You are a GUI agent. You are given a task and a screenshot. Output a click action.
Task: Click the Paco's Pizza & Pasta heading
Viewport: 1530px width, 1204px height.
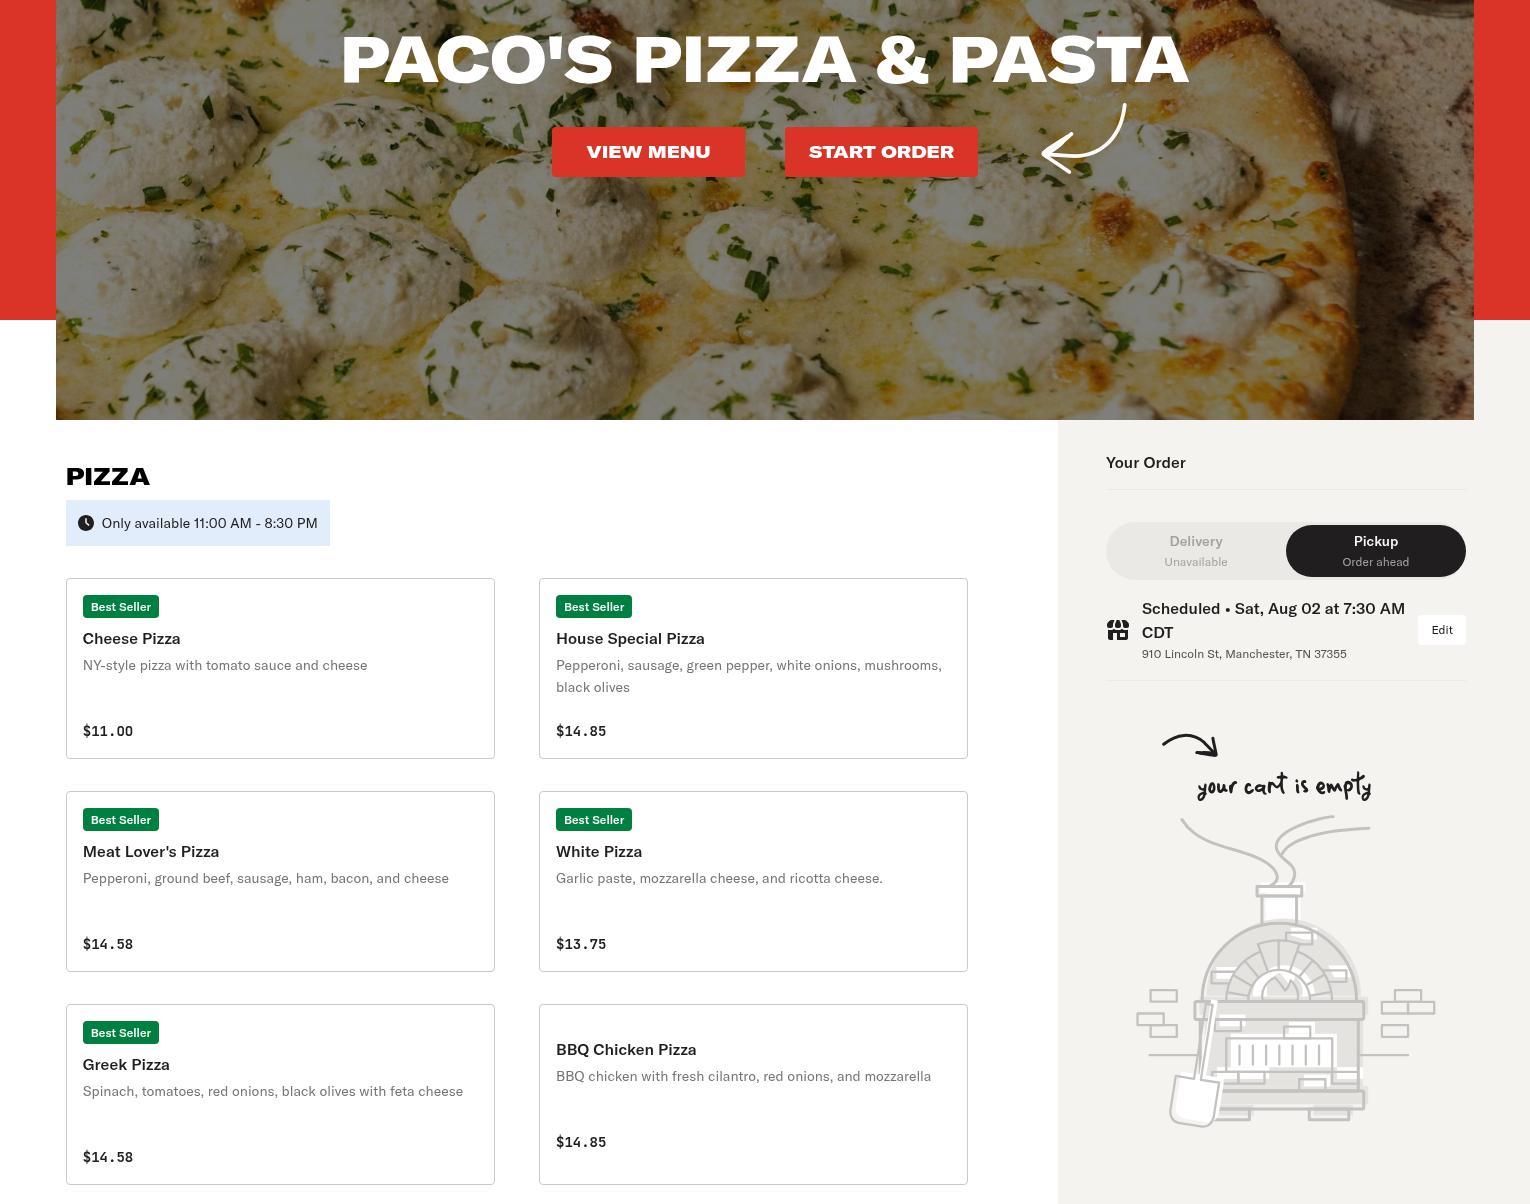click(765, 60)
